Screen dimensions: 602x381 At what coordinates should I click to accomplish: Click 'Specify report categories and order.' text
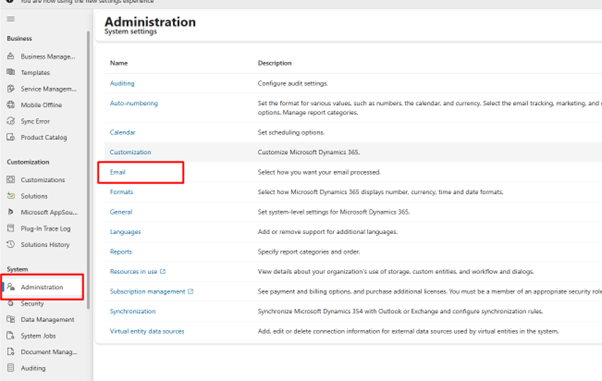pyautogui.click(x=309, y=252)
